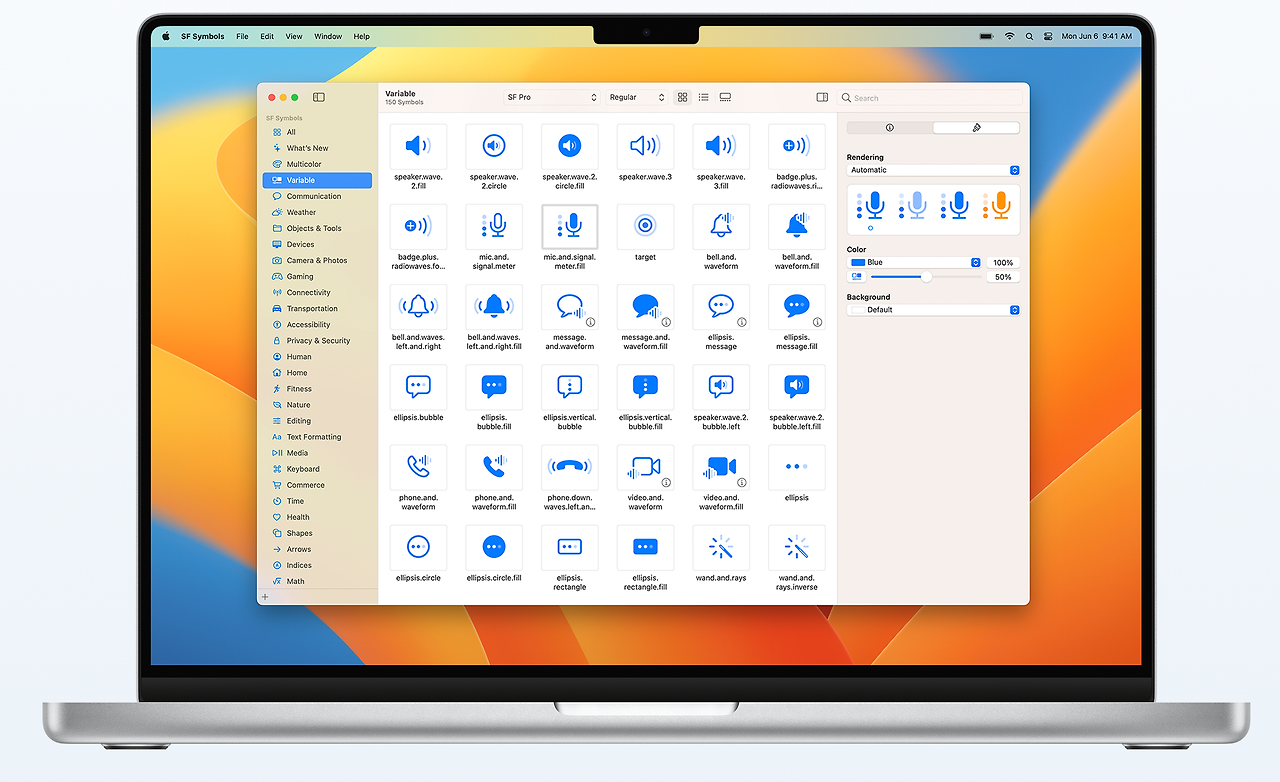Switch to grid view
1280x782 pixels.
683,97
